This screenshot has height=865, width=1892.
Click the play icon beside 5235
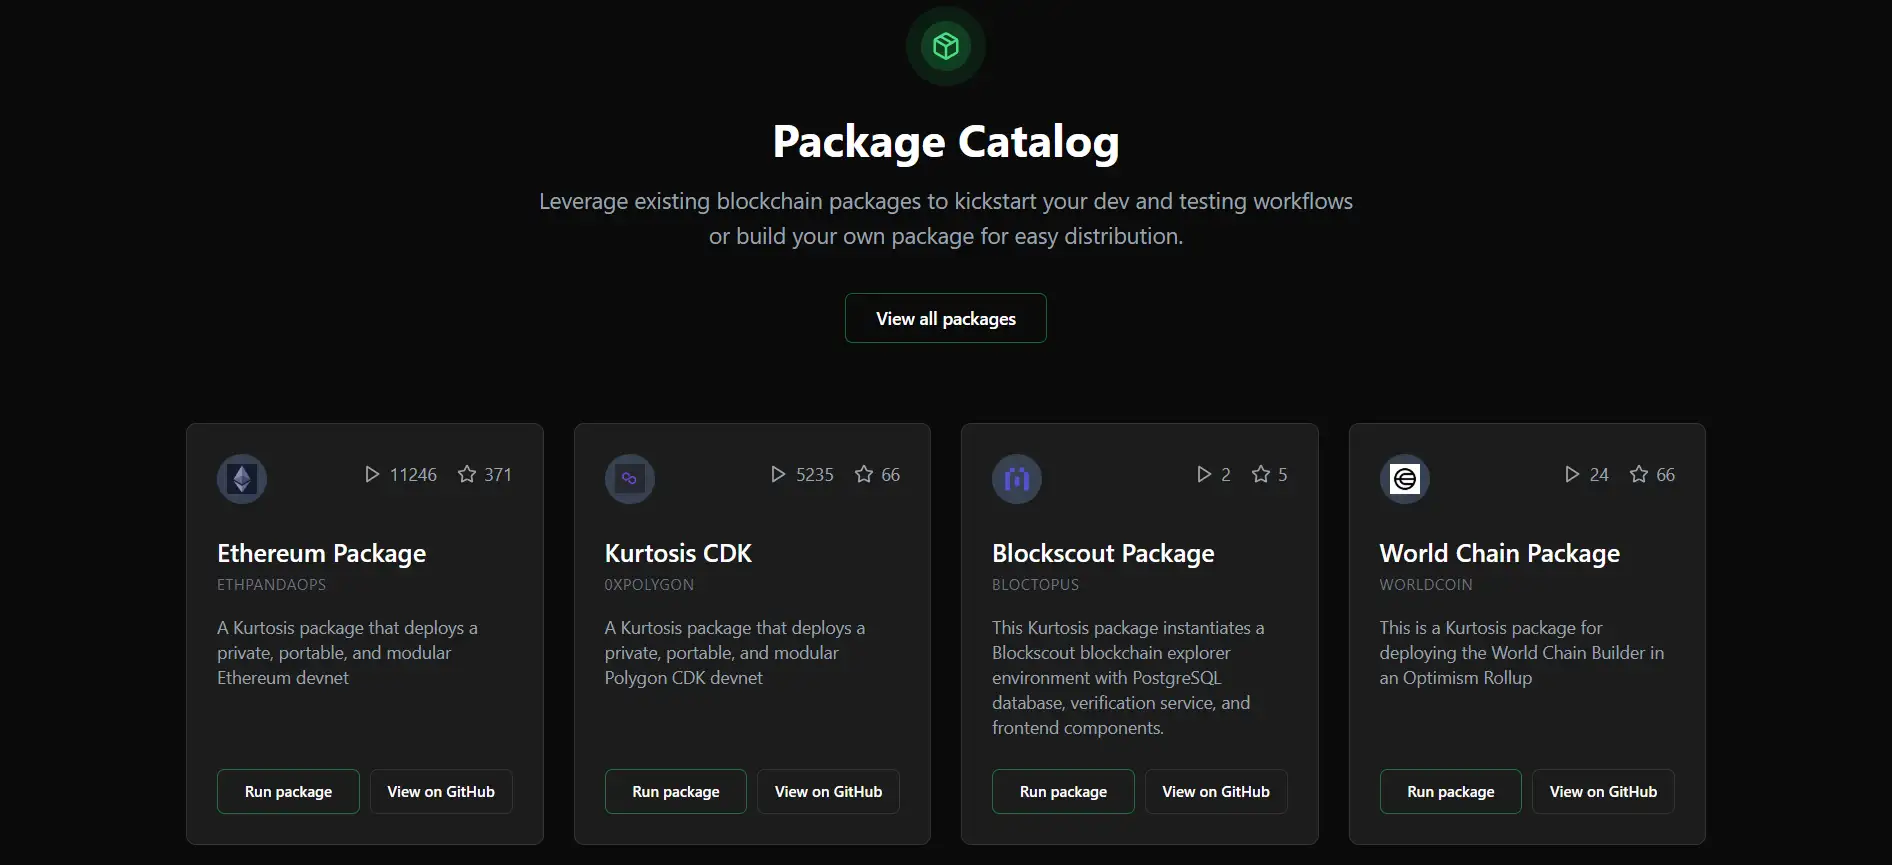(x=778, y=474)
